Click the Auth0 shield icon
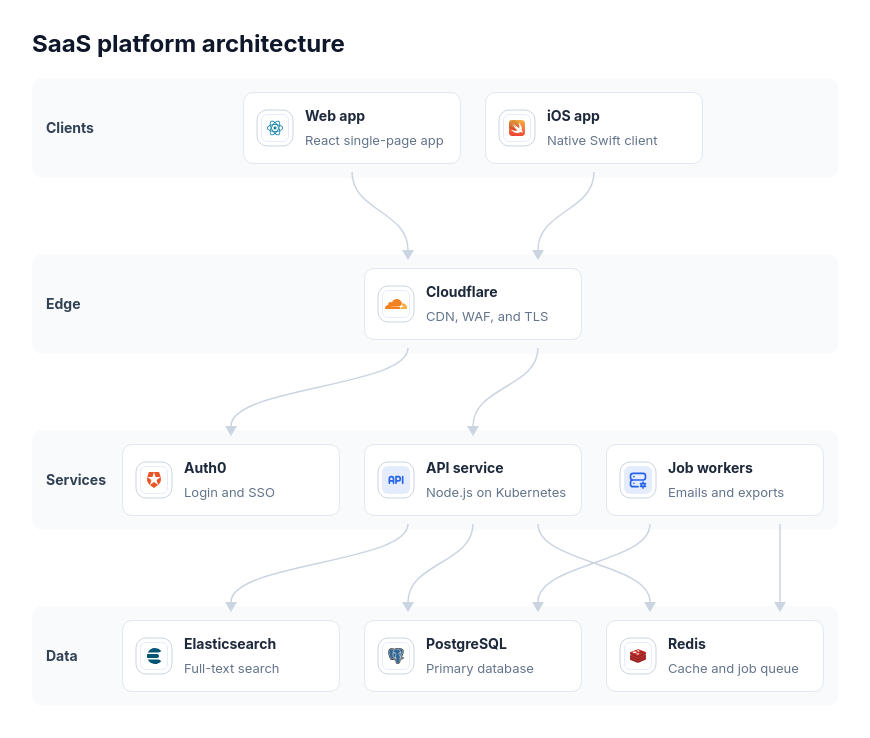This screenshot has width=870, height=738. point(154,480)
